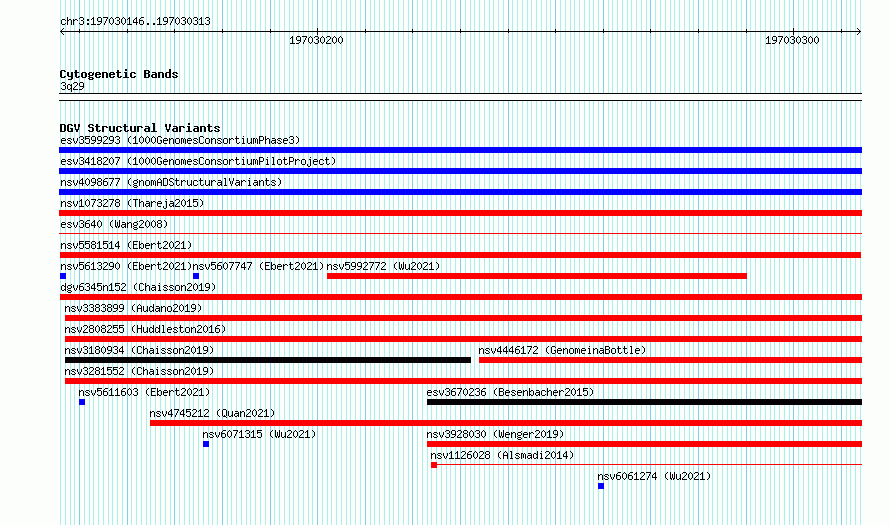This screenshot has width=890, height=525.
Task: Select the black esv3670236 Besenbacher2015 bar
Action: (x=644, y=402)
